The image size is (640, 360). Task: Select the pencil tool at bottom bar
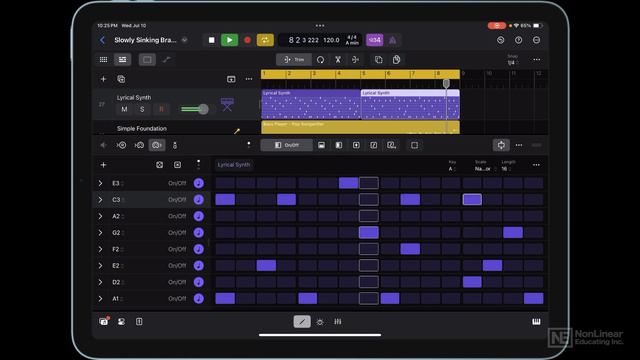pyautogui.click(x=302, y=322)
